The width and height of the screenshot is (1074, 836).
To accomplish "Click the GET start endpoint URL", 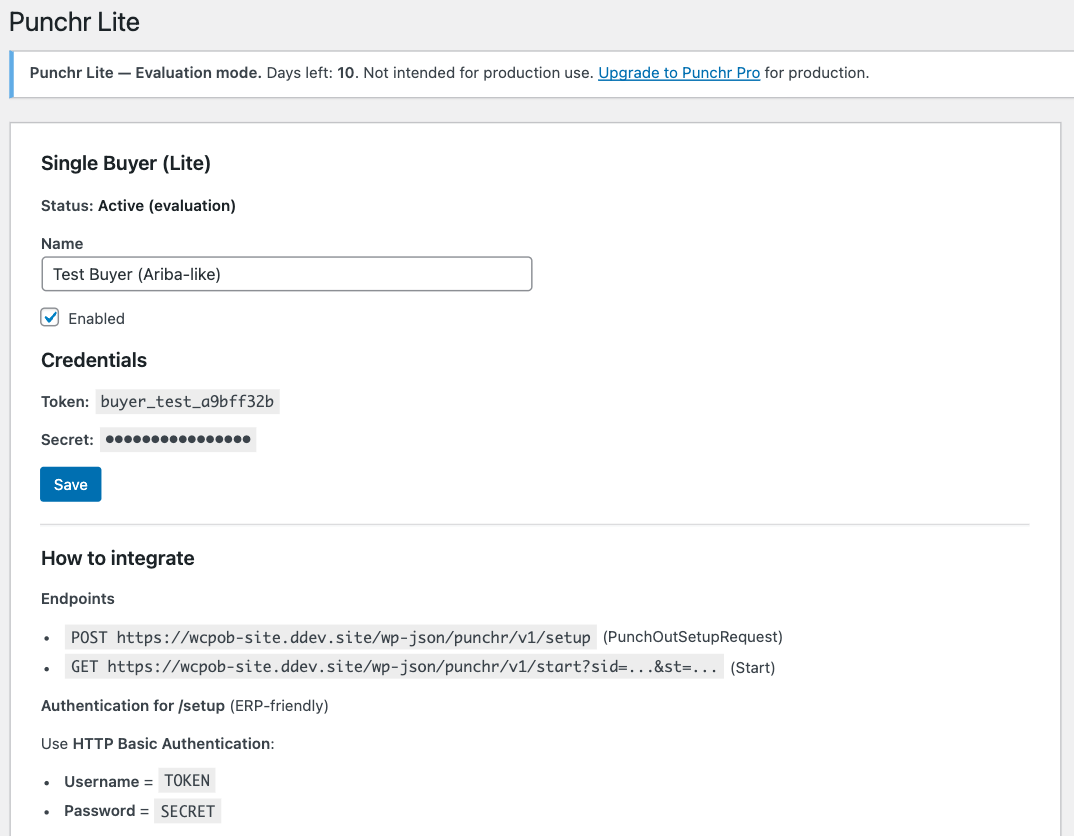I will coord(395,667).
